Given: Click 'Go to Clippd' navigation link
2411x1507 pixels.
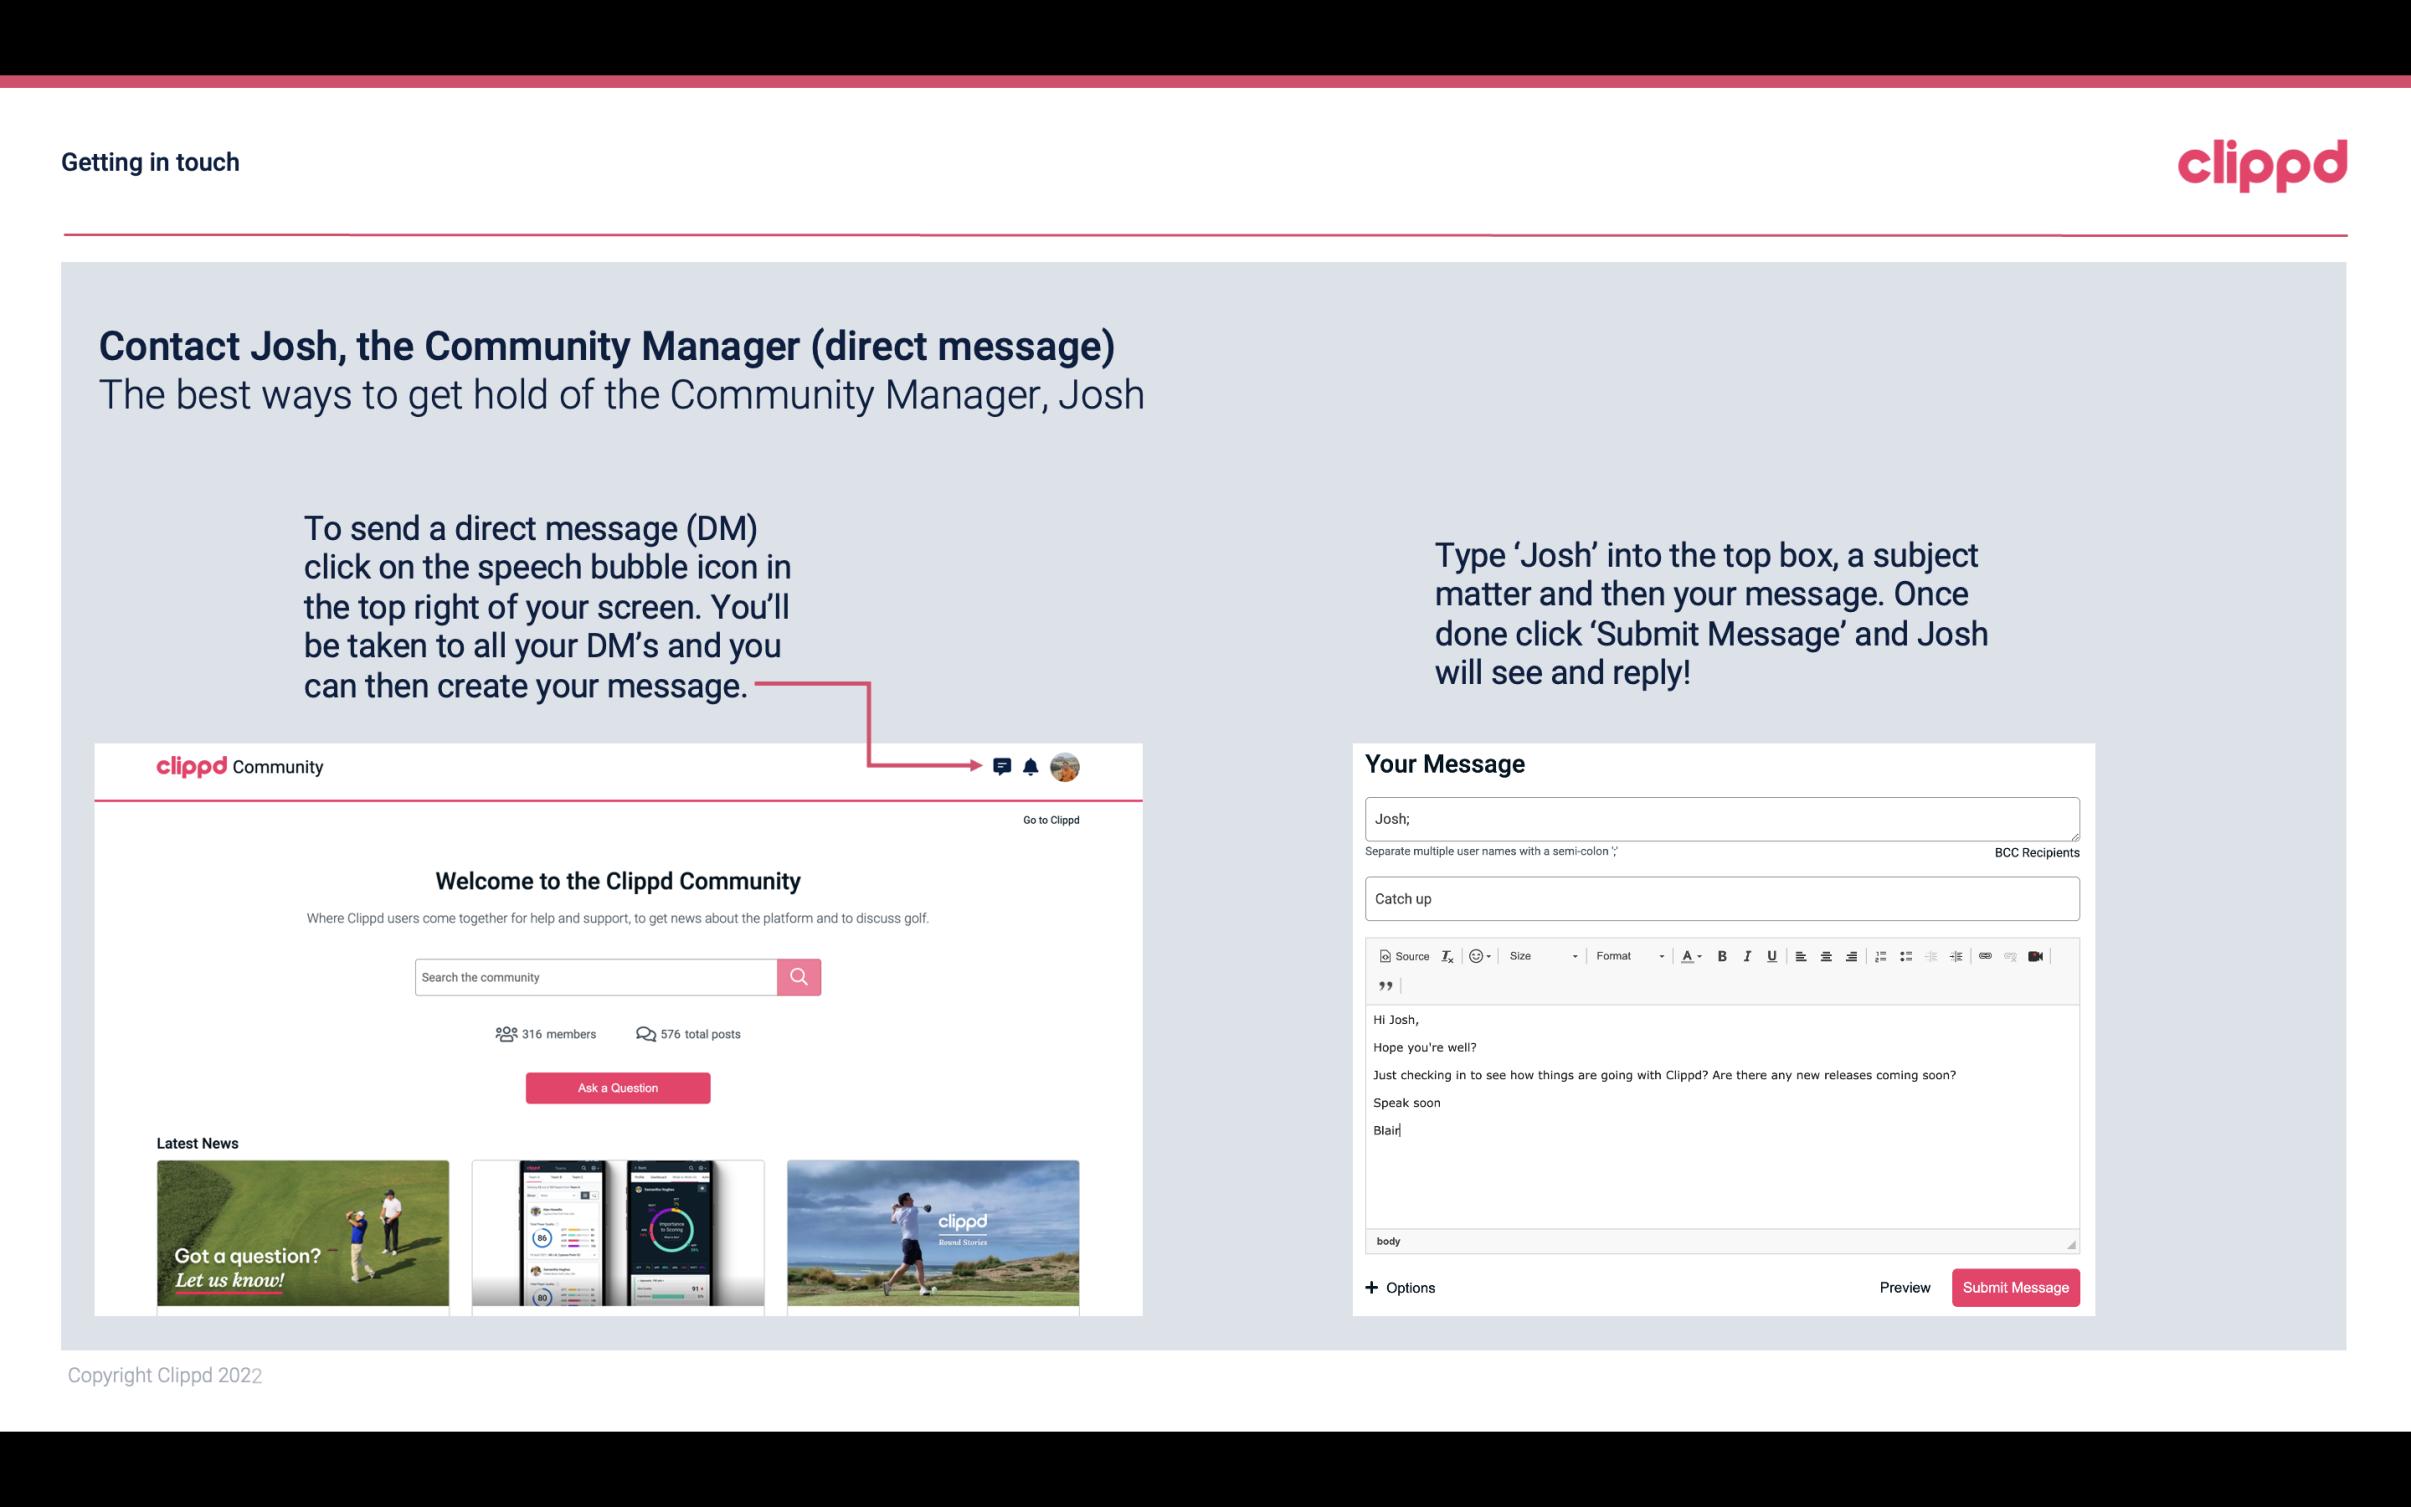Looking at the screenshot, I should [x=1048, y=819].
